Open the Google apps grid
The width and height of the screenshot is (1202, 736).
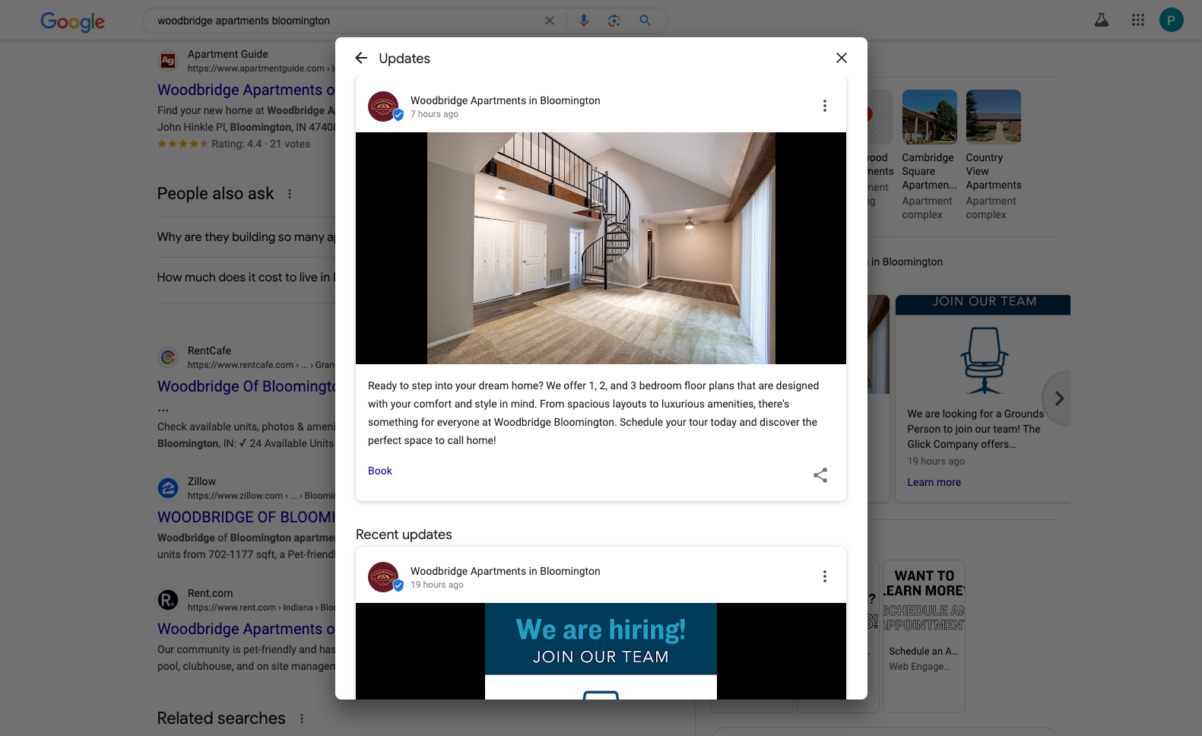pyautogui.click(x=1137, y=19)
